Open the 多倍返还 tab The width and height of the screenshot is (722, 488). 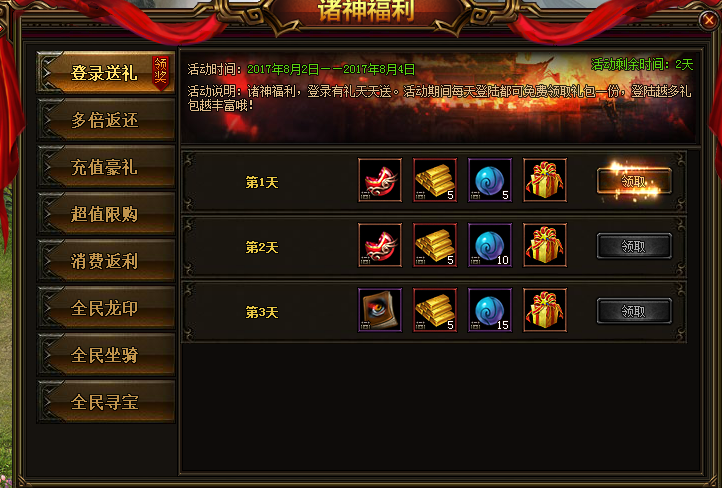point(106,120)
